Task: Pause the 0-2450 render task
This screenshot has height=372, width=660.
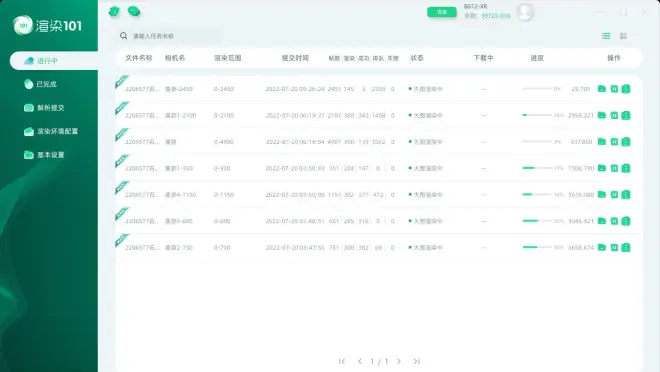Action: 614,89
